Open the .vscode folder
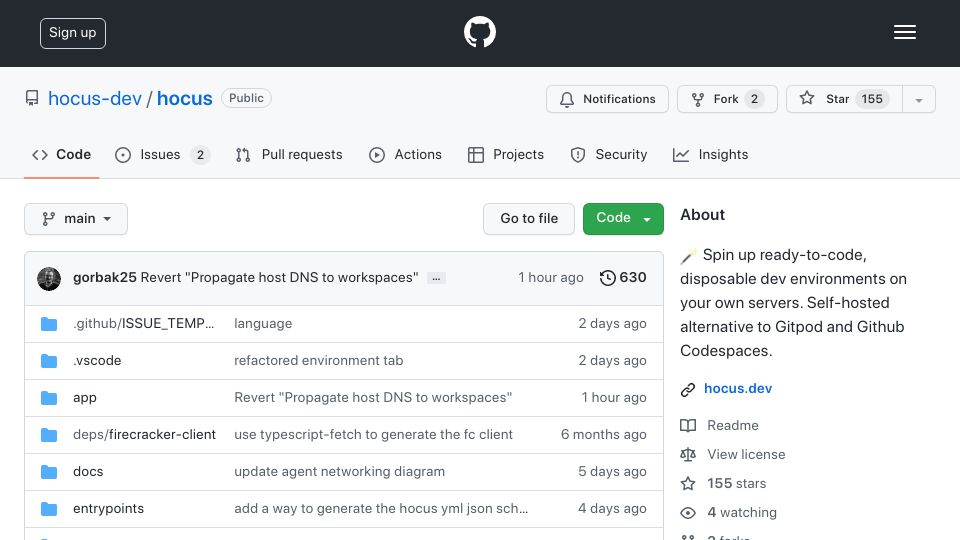 pos(97,361)
